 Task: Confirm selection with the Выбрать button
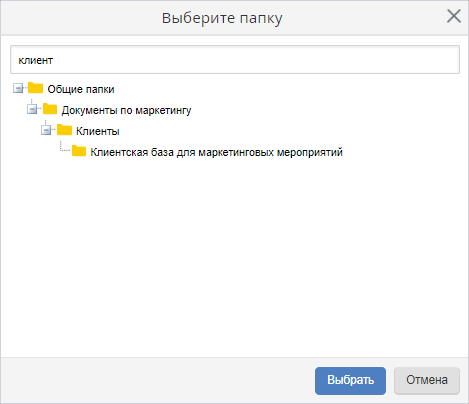pyautogui.click(x=350, y=381)
